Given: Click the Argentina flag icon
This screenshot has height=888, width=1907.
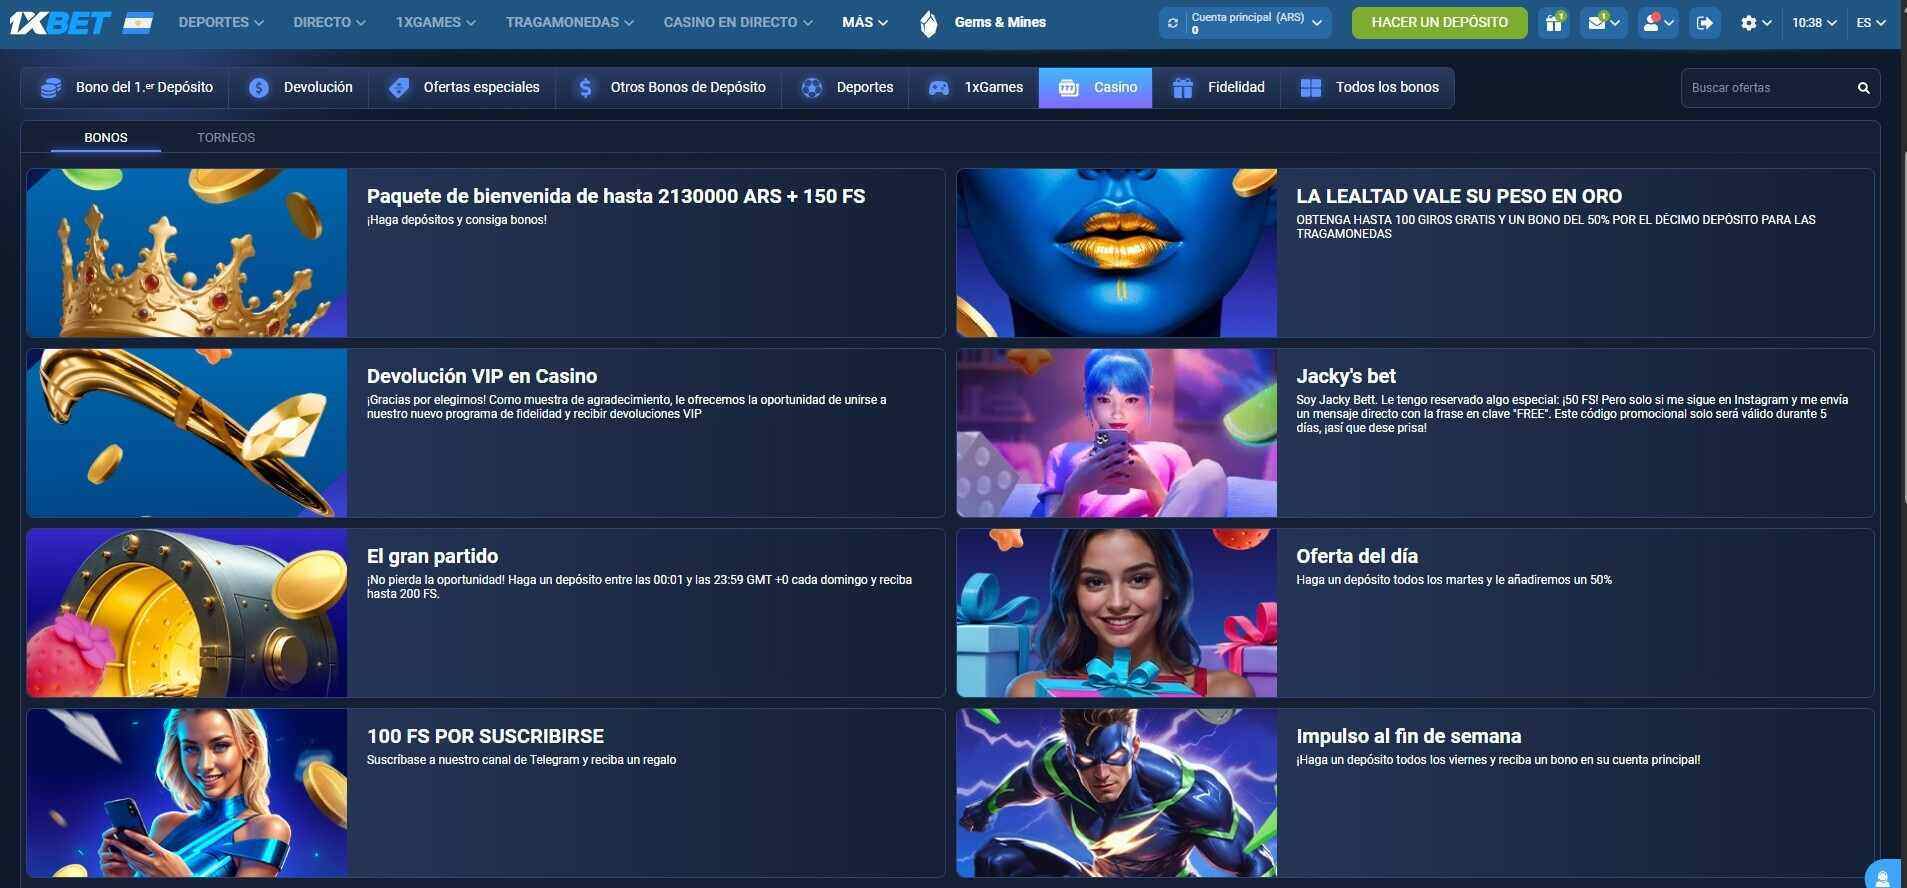Looking at the screenshot, I should pos(138,22).
